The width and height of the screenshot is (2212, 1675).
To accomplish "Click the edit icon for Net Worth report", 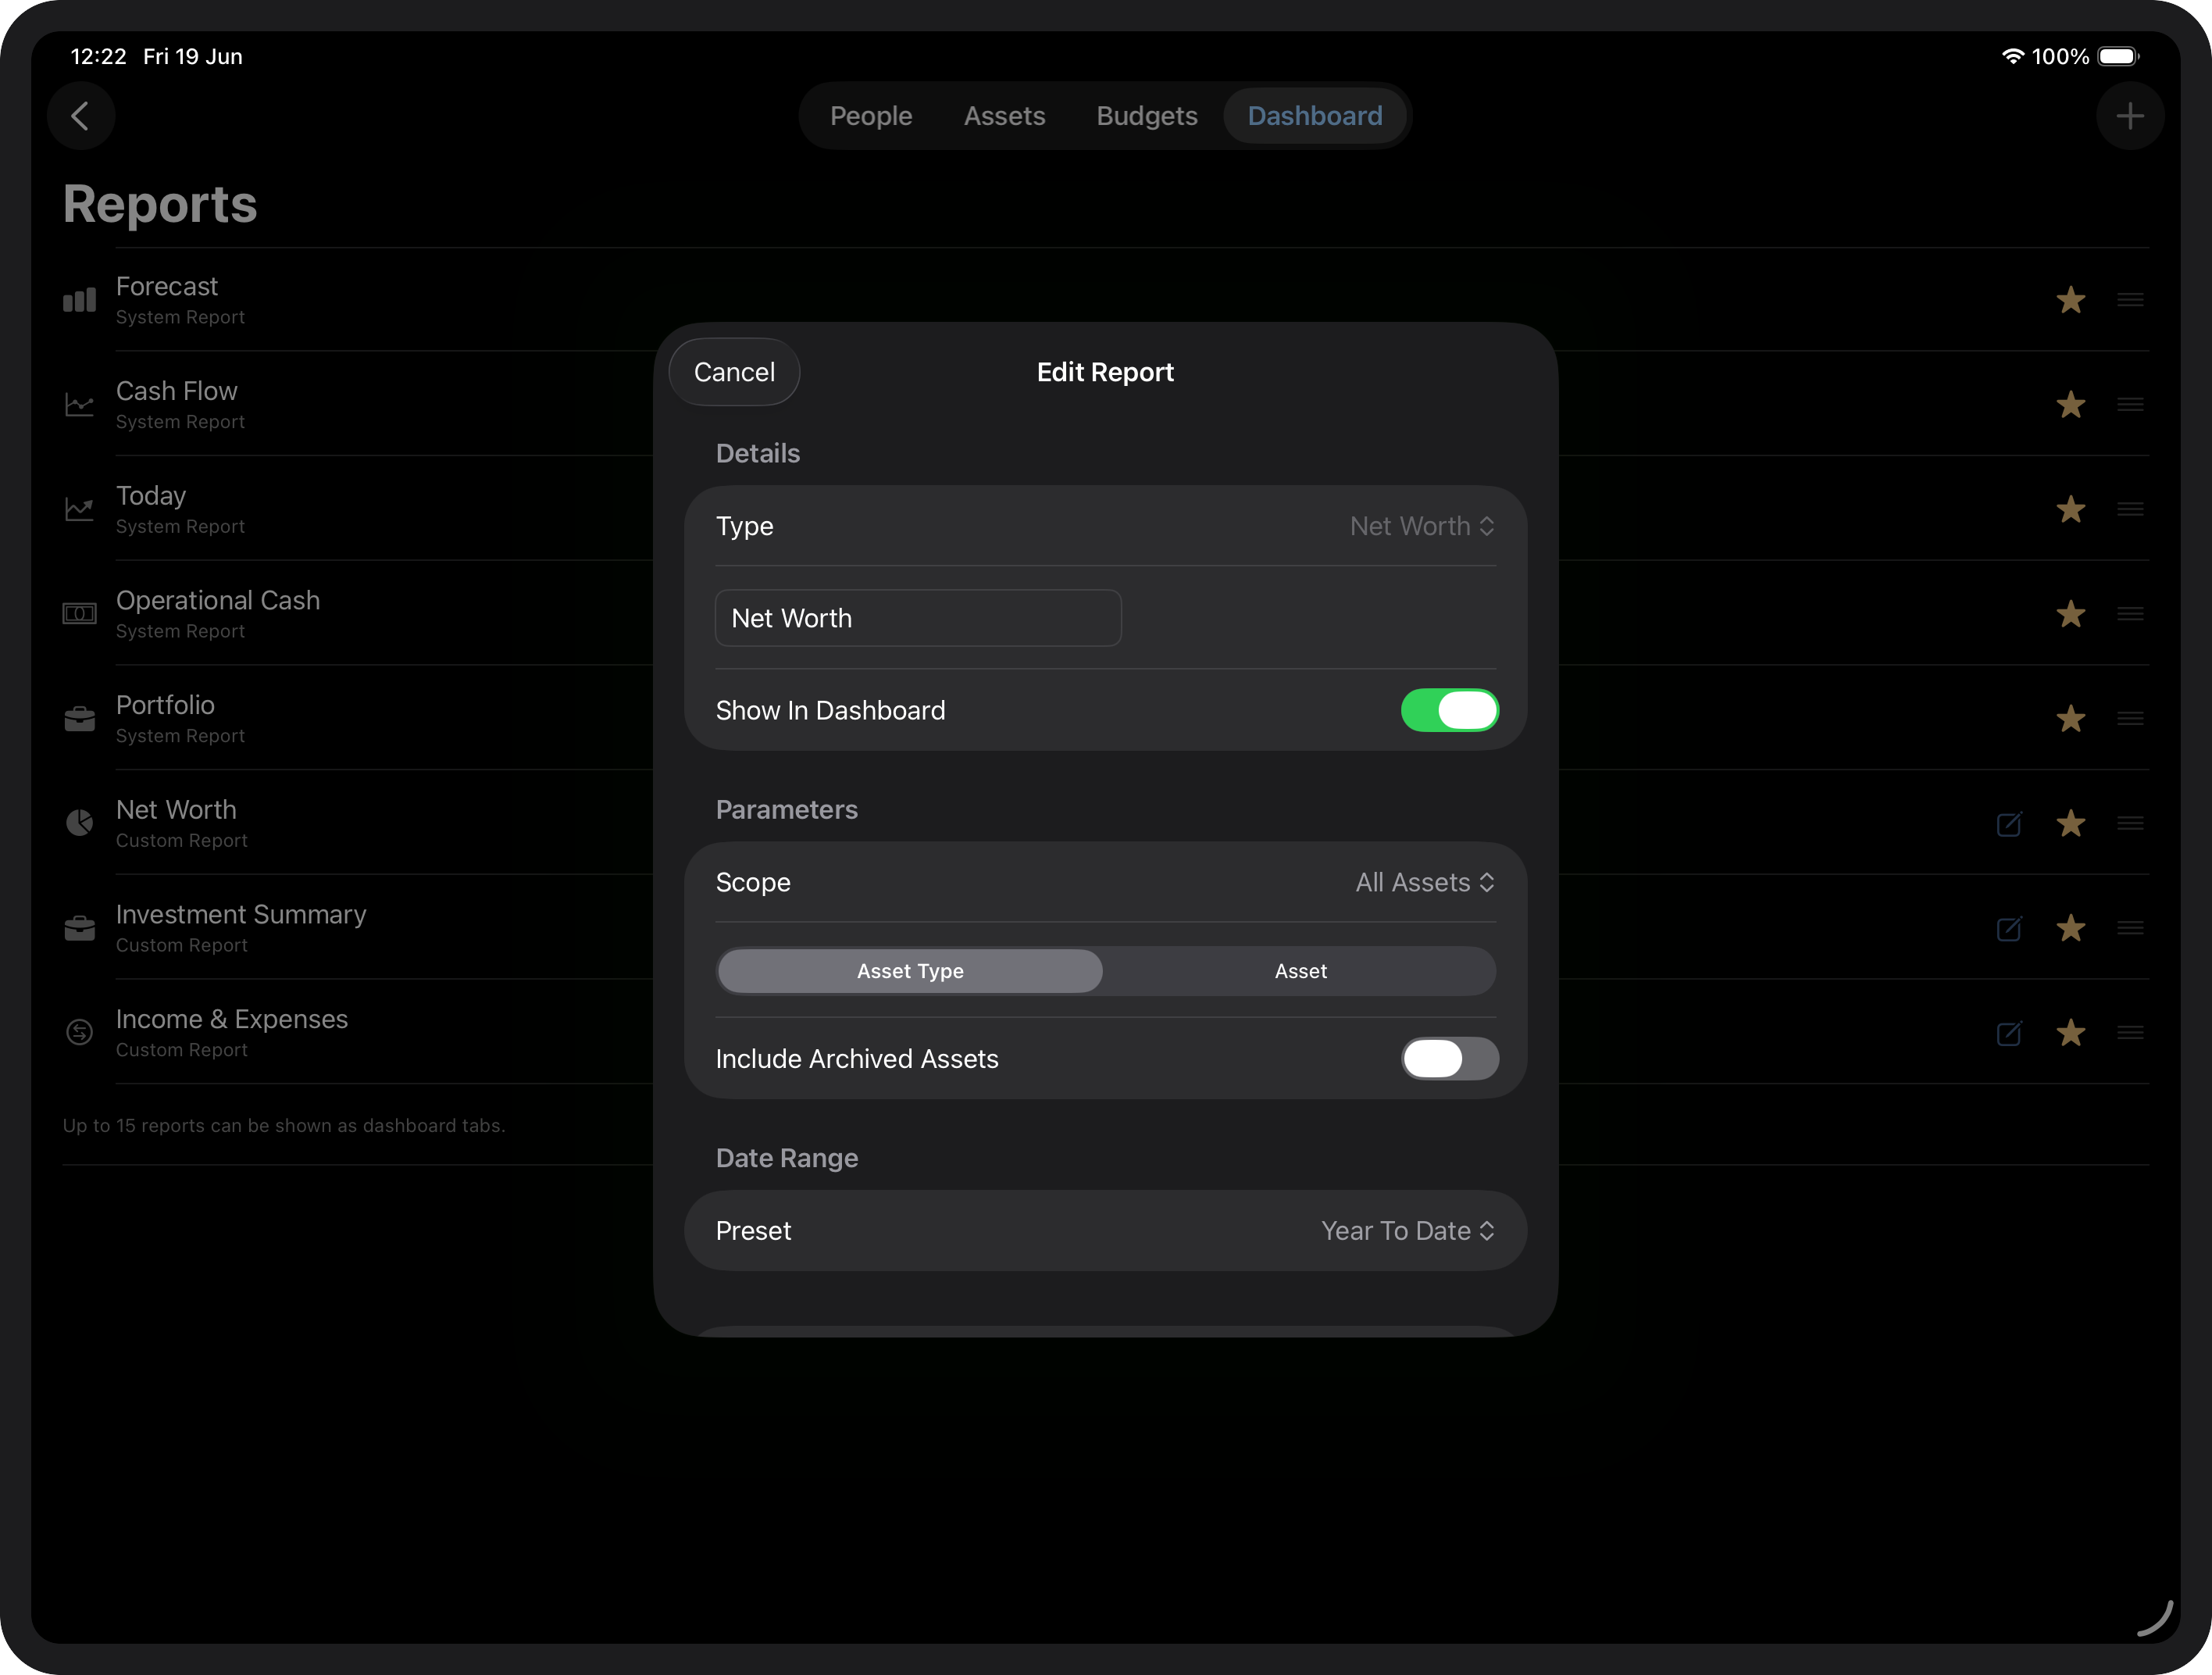I will point(2008,823).
